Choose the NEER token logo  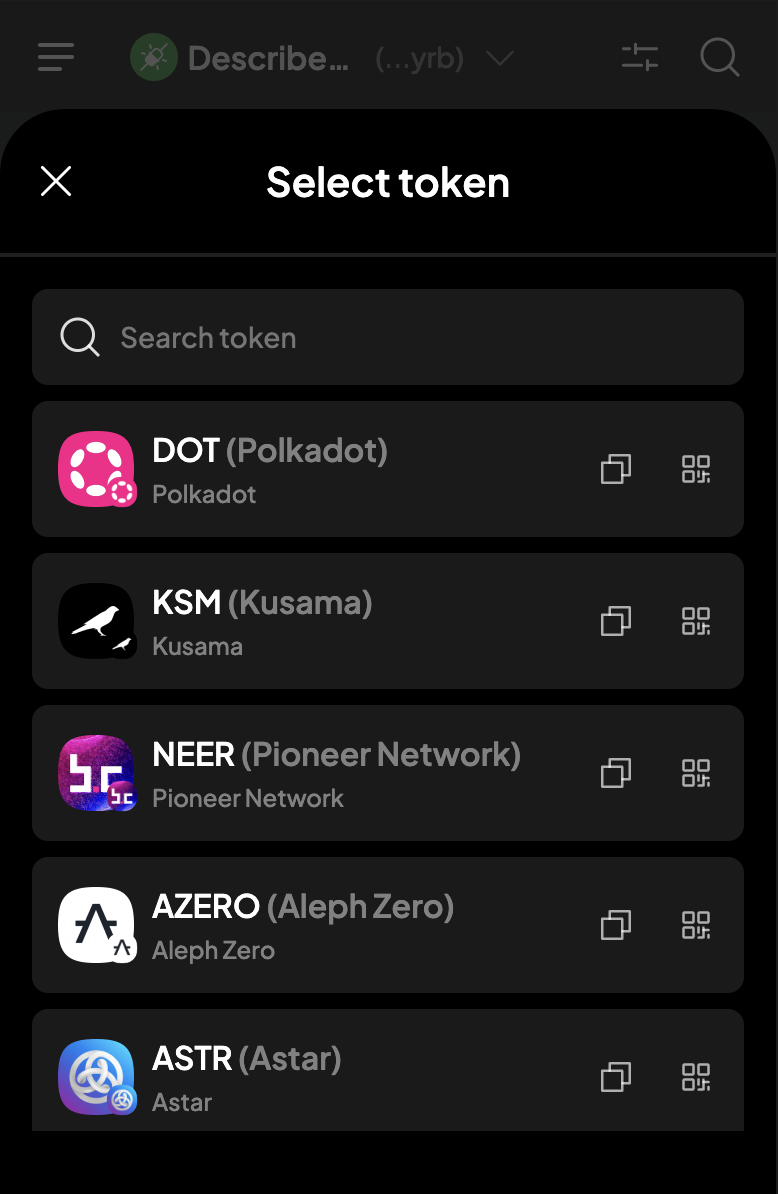[x=97, y=773]
